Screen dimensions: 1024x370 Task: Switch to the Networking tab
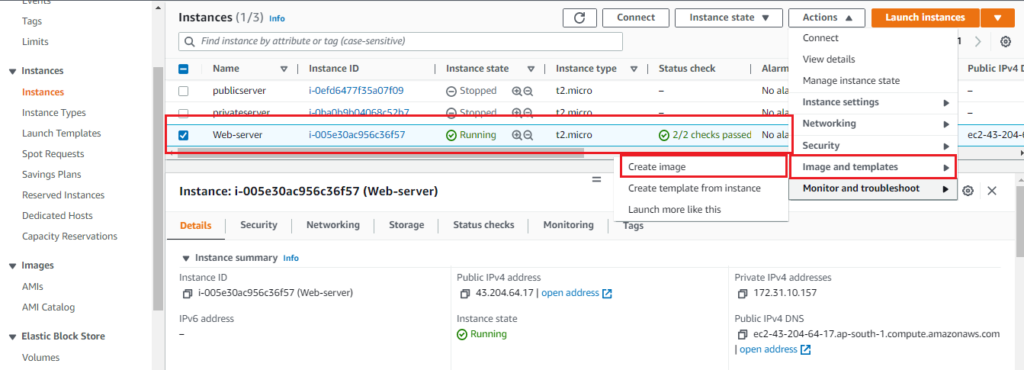333,225
